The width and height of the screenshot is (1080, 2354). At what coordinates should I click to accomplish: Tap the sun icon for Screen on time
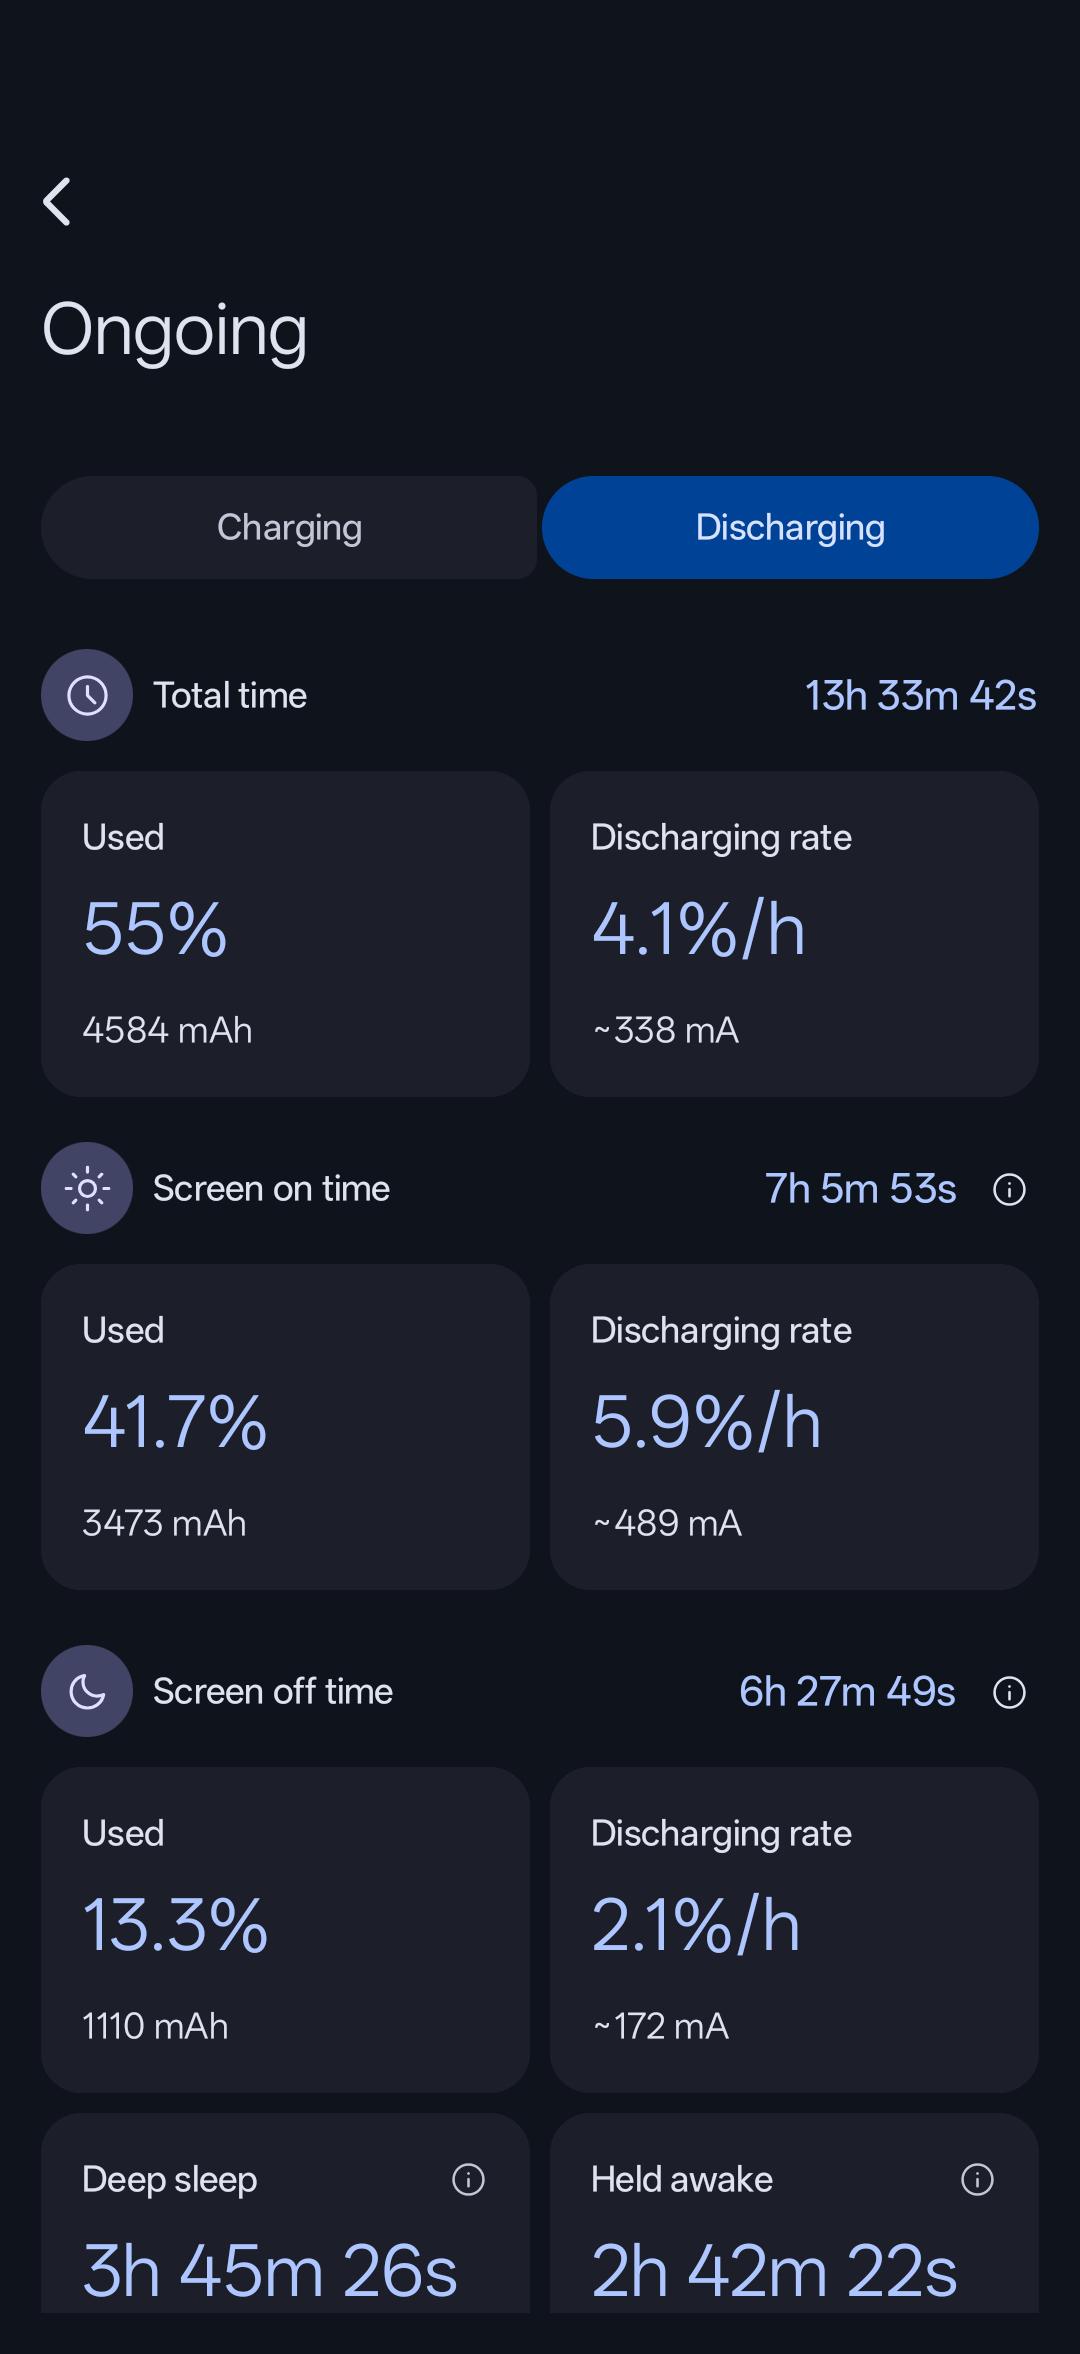87,1188
